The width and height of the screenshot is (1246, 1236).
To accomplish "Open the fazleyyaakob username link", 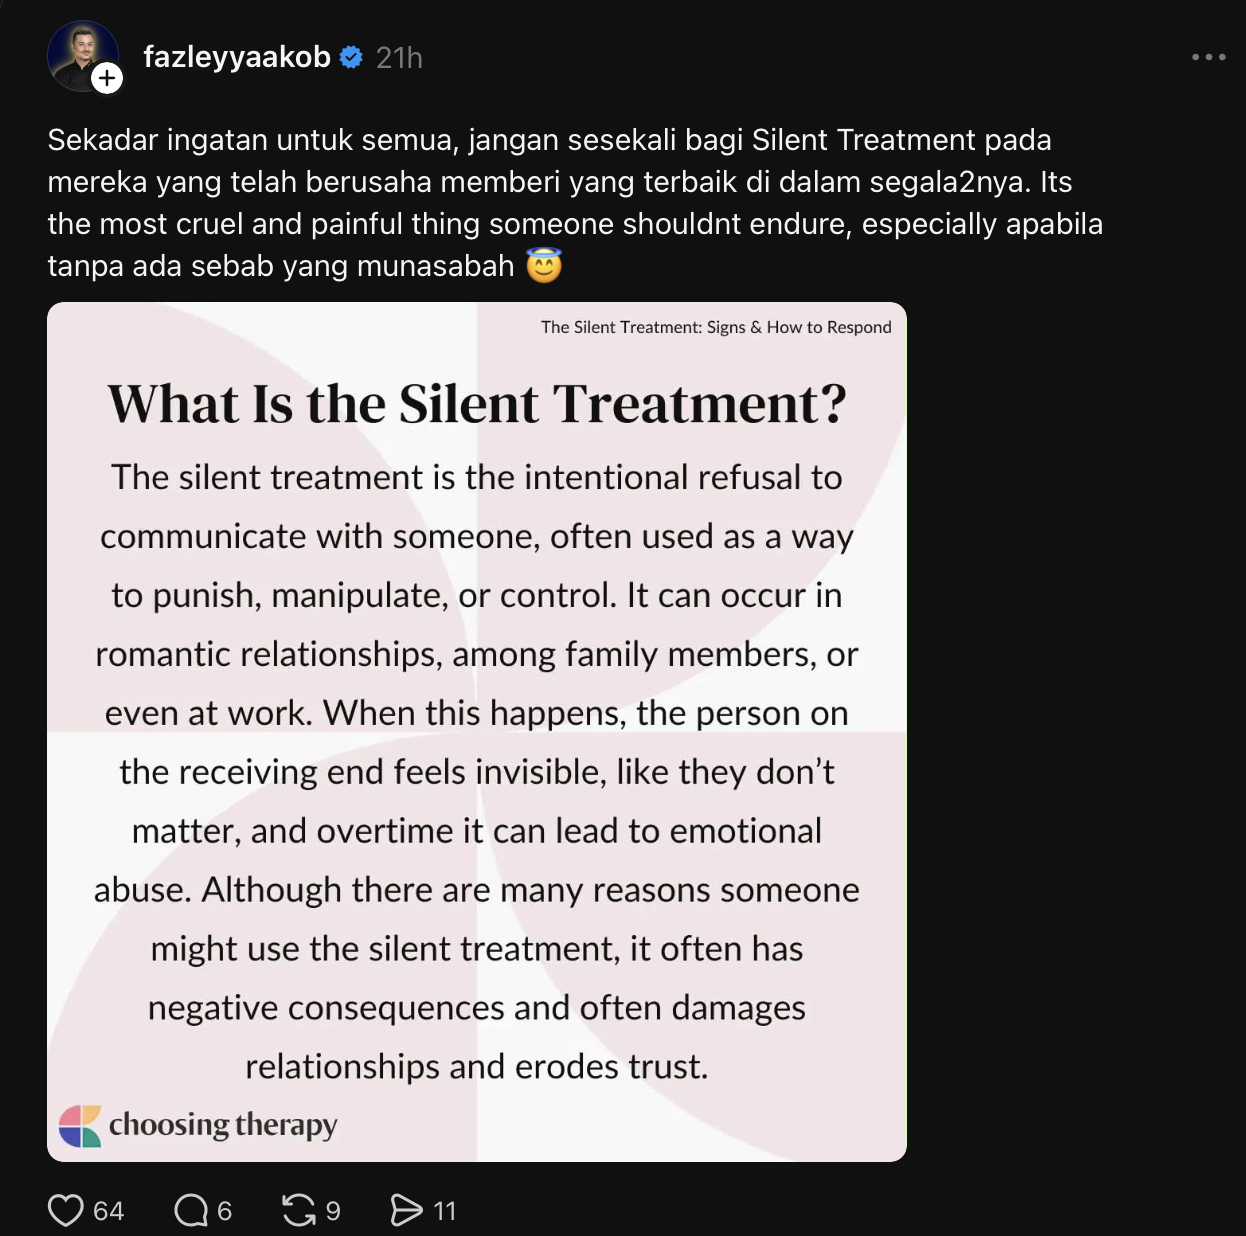I will click(x=237, y=57).
